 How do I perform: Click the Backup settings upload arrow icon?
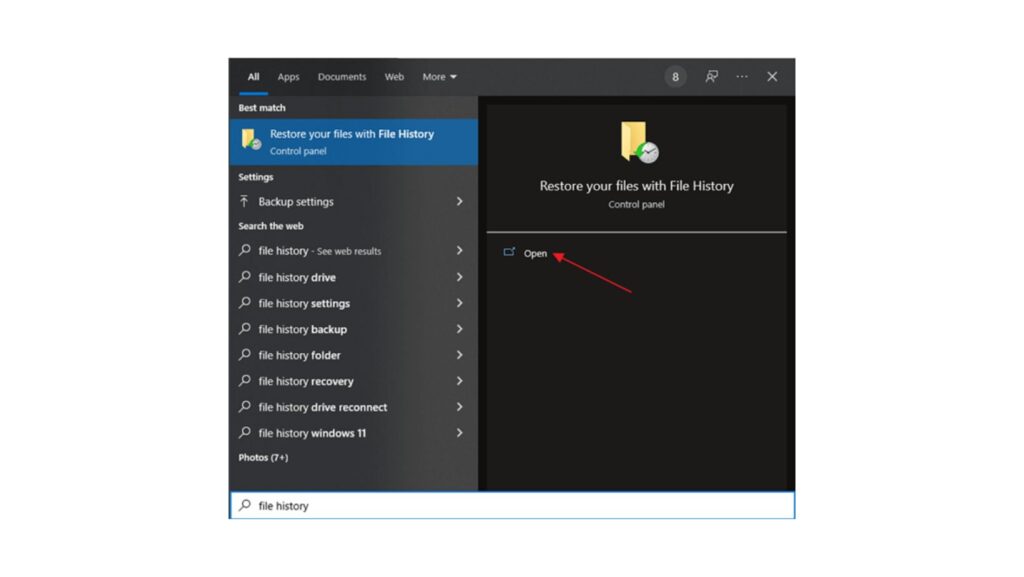[244, 202]
